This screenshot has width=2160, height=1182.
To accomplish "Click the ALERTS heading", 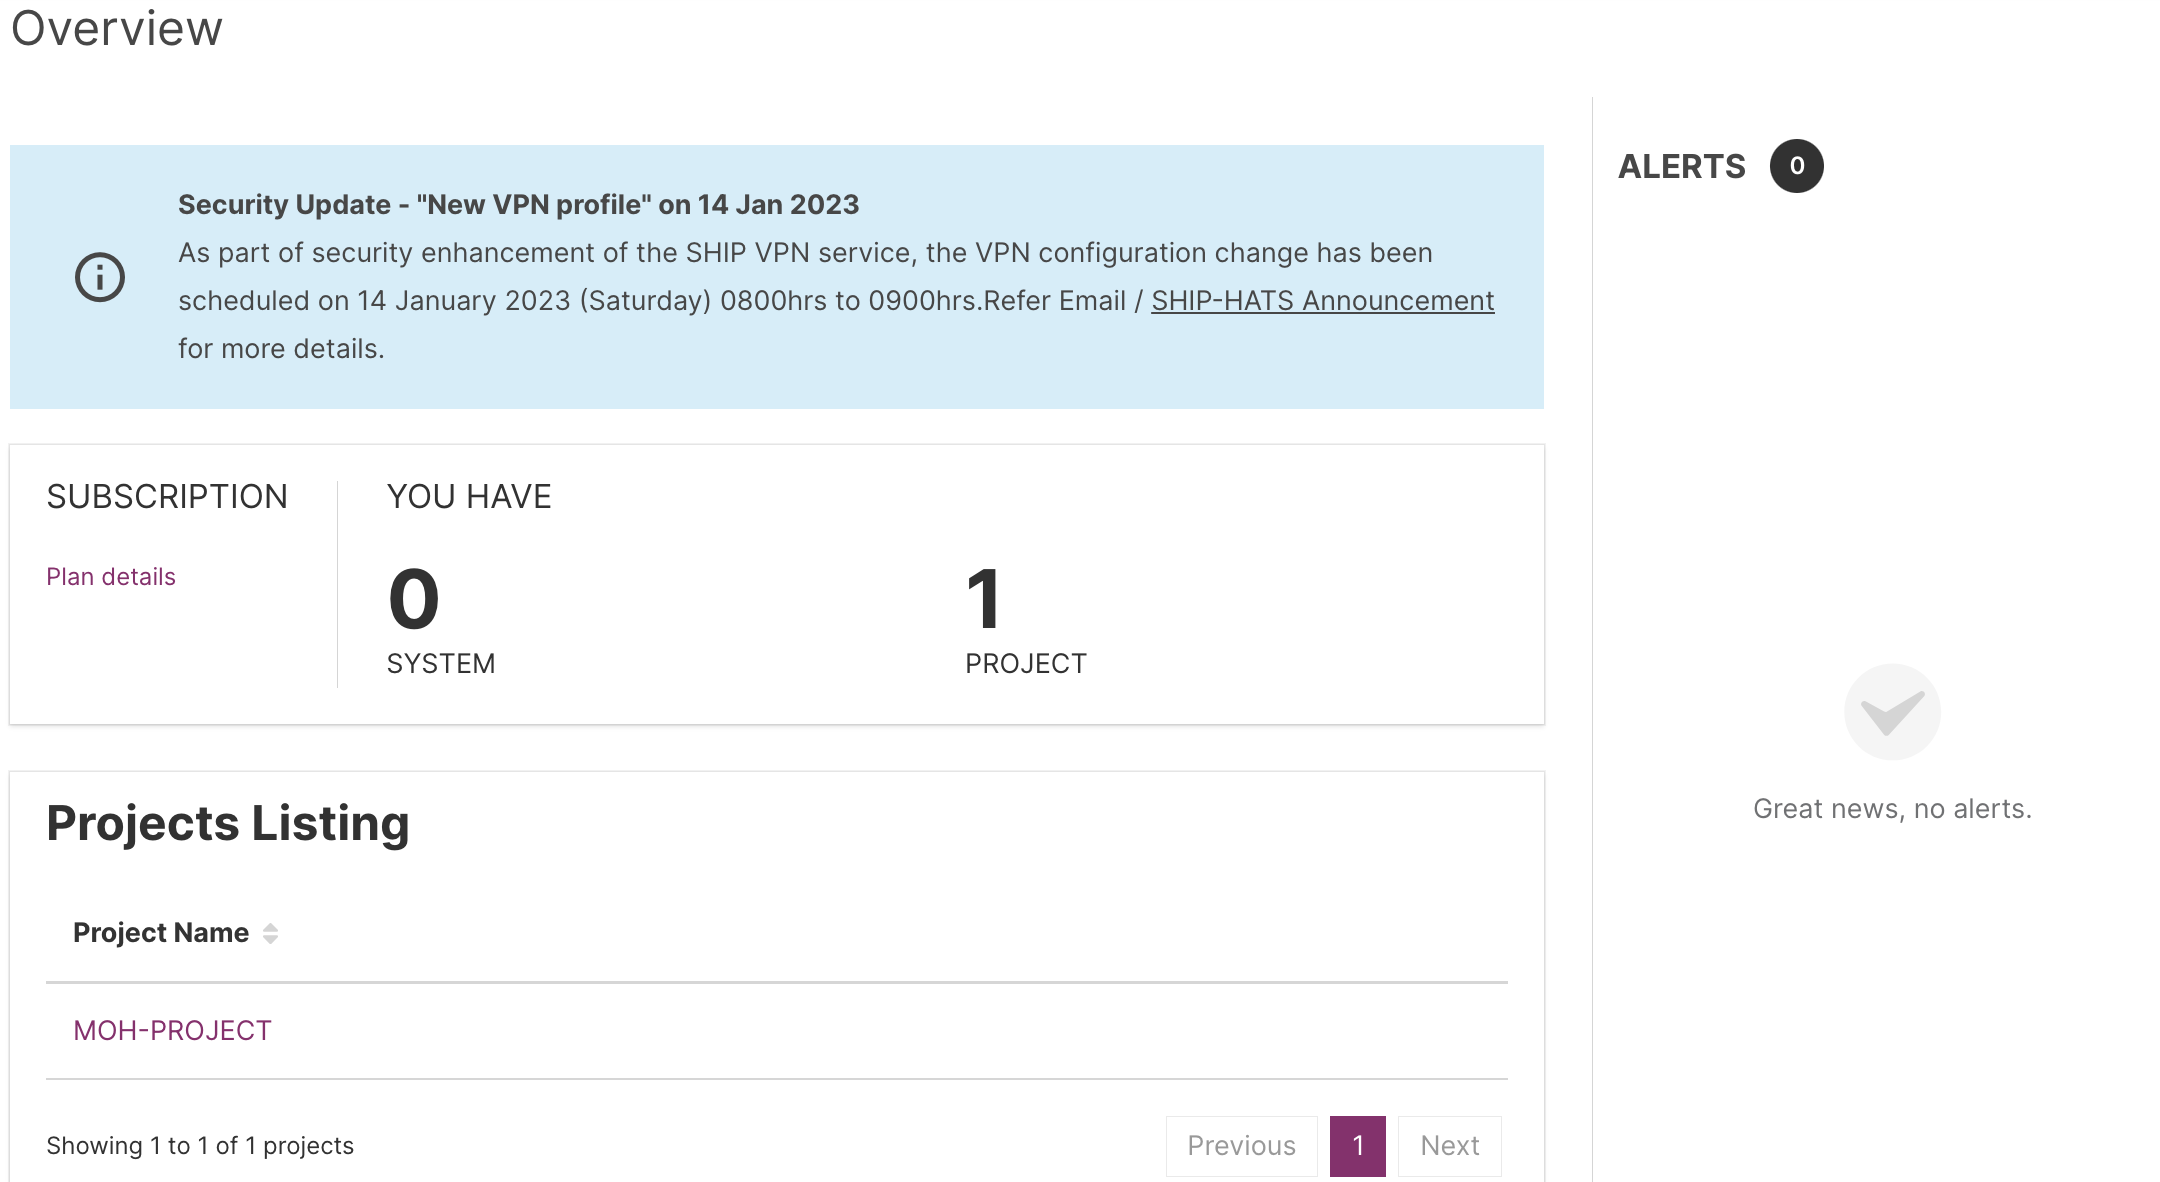I will (x=1682, y=167).
